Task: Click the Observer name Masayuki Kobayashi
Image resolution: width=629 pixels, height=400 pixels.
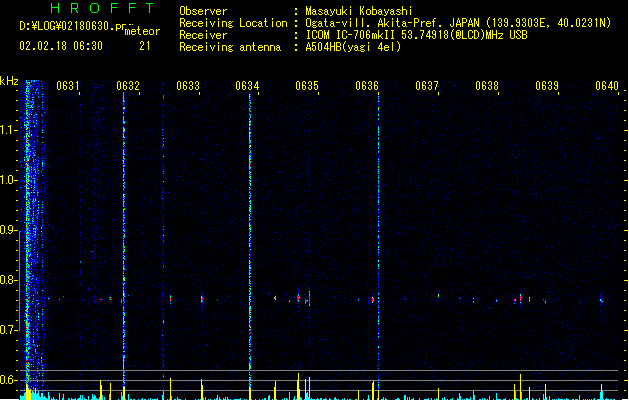Action: tap(359, 11)
